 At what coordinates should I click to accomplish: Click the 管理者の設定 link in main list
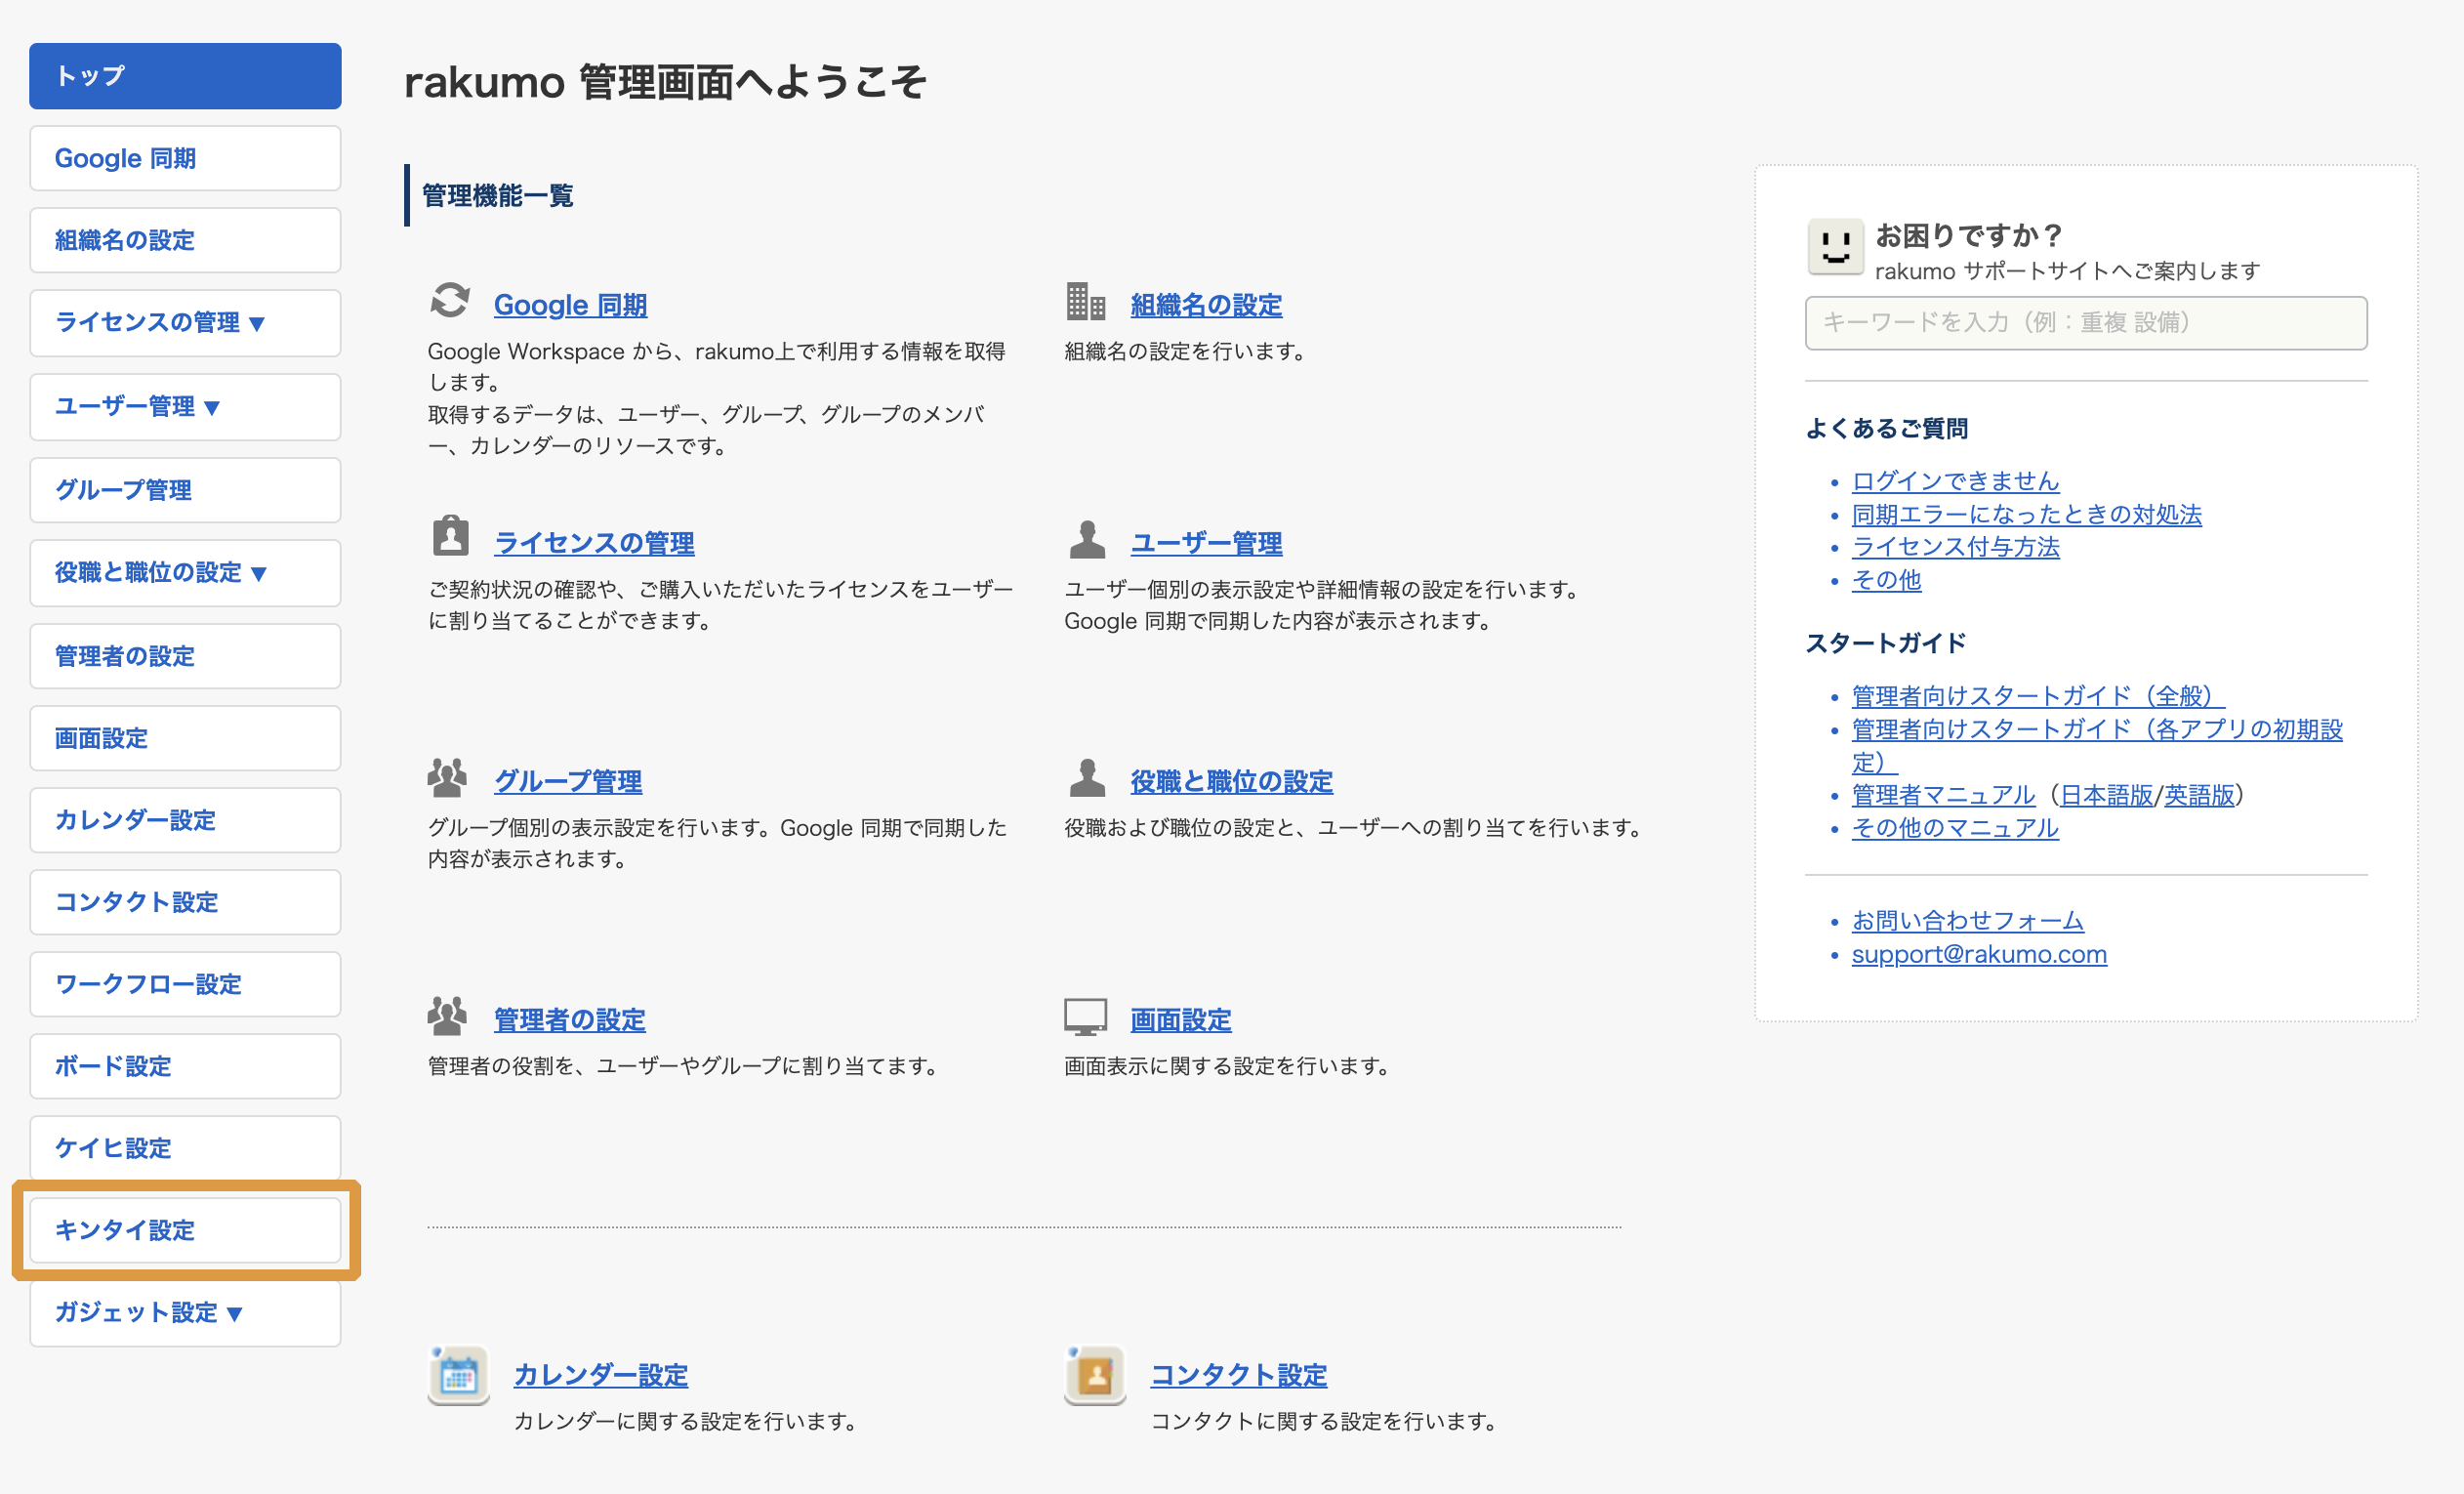569,1019
